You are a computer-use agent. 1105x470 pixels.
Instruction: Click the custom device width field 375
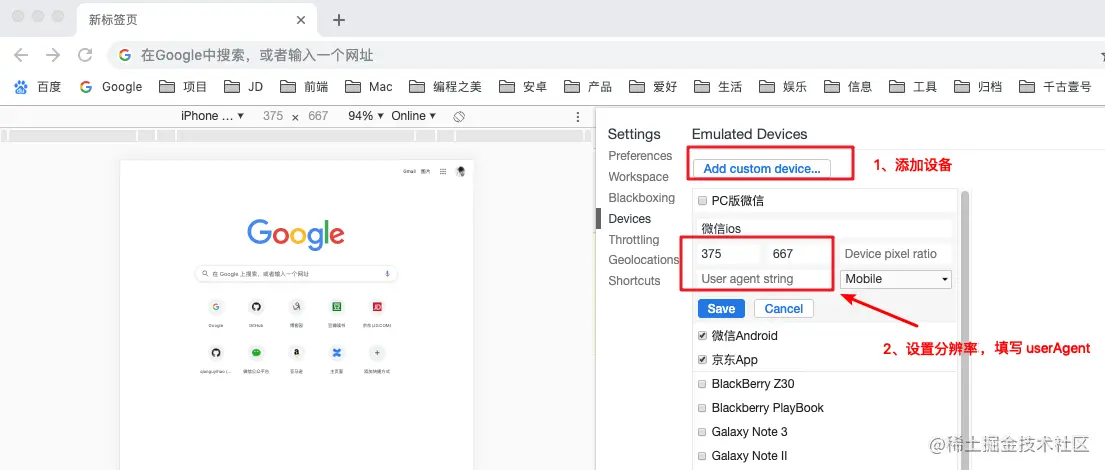point(728,254)
